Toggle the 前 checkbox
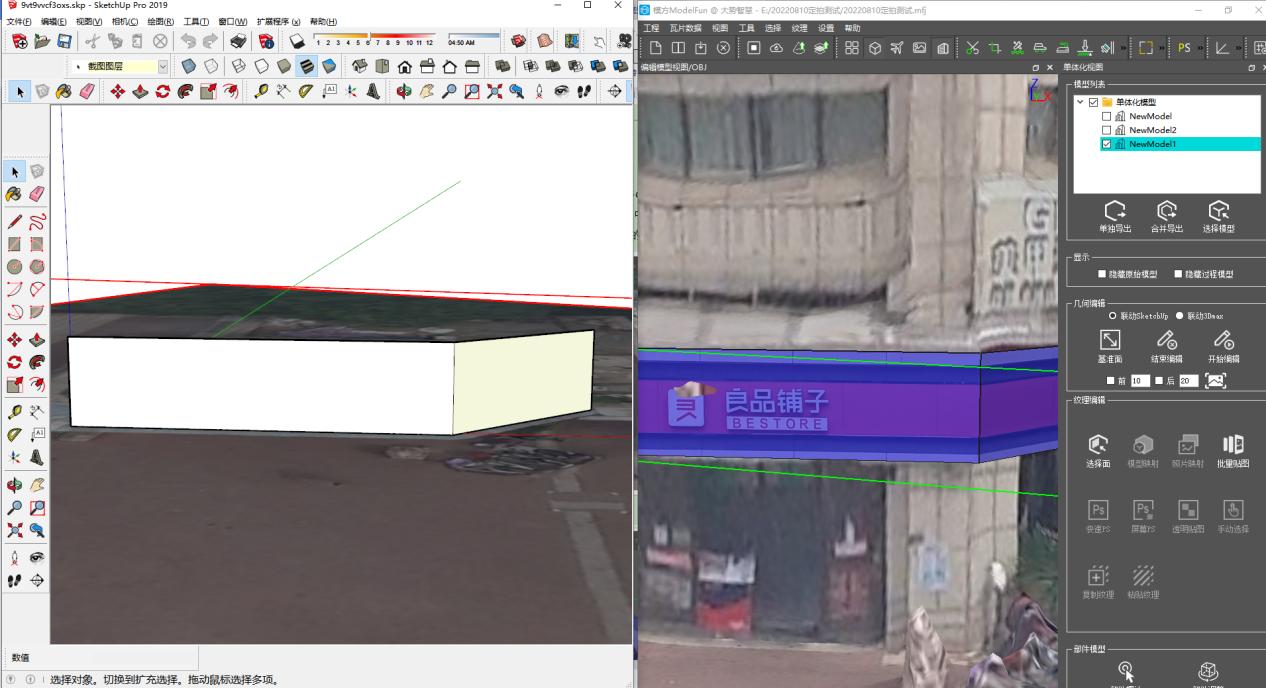 pos(1111,380)
